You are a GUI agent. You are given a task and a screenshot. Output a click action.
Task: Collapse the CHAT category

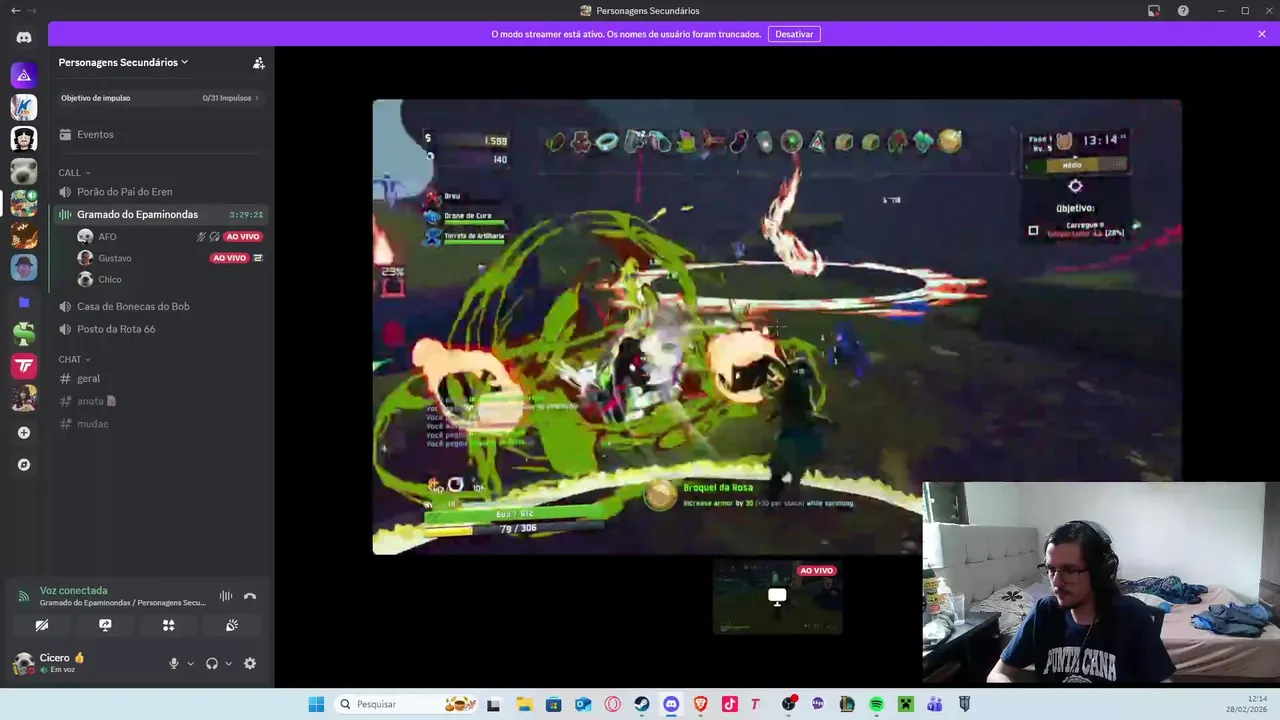coord(75,359)
